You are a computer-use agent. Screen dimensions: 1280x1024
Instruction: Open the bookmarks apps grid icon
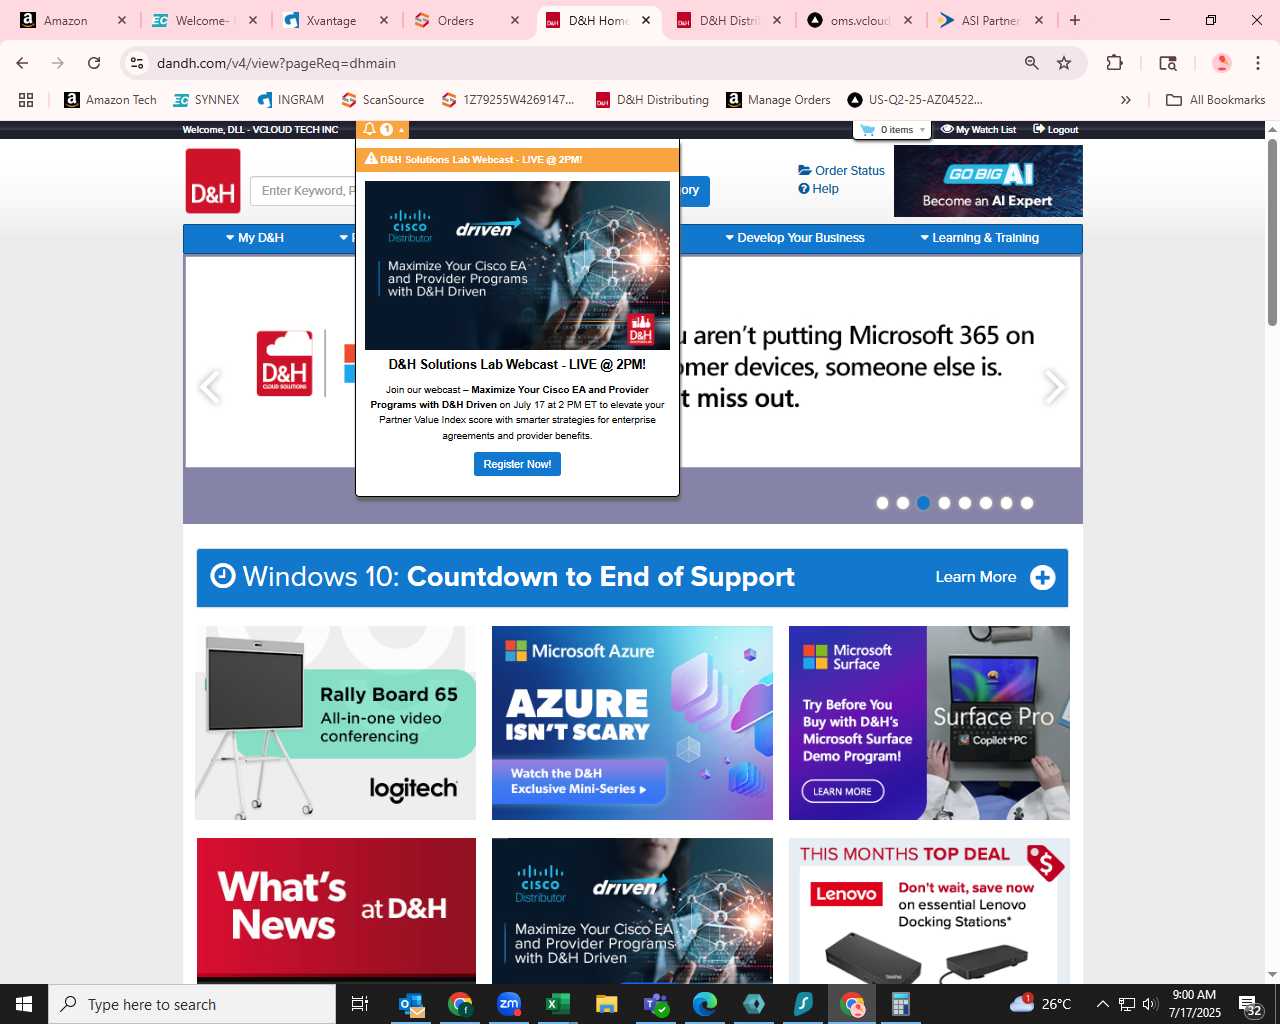click(x=26, y=100)
